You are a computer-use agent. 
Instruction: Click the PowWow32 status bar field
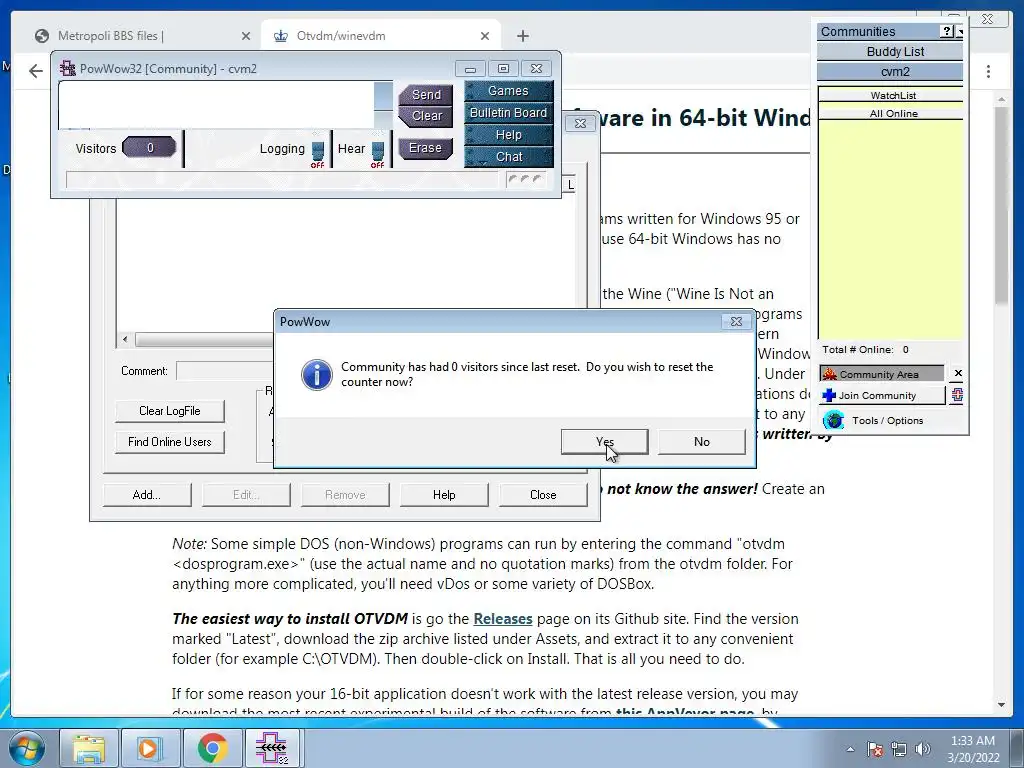tap(281, 180)
